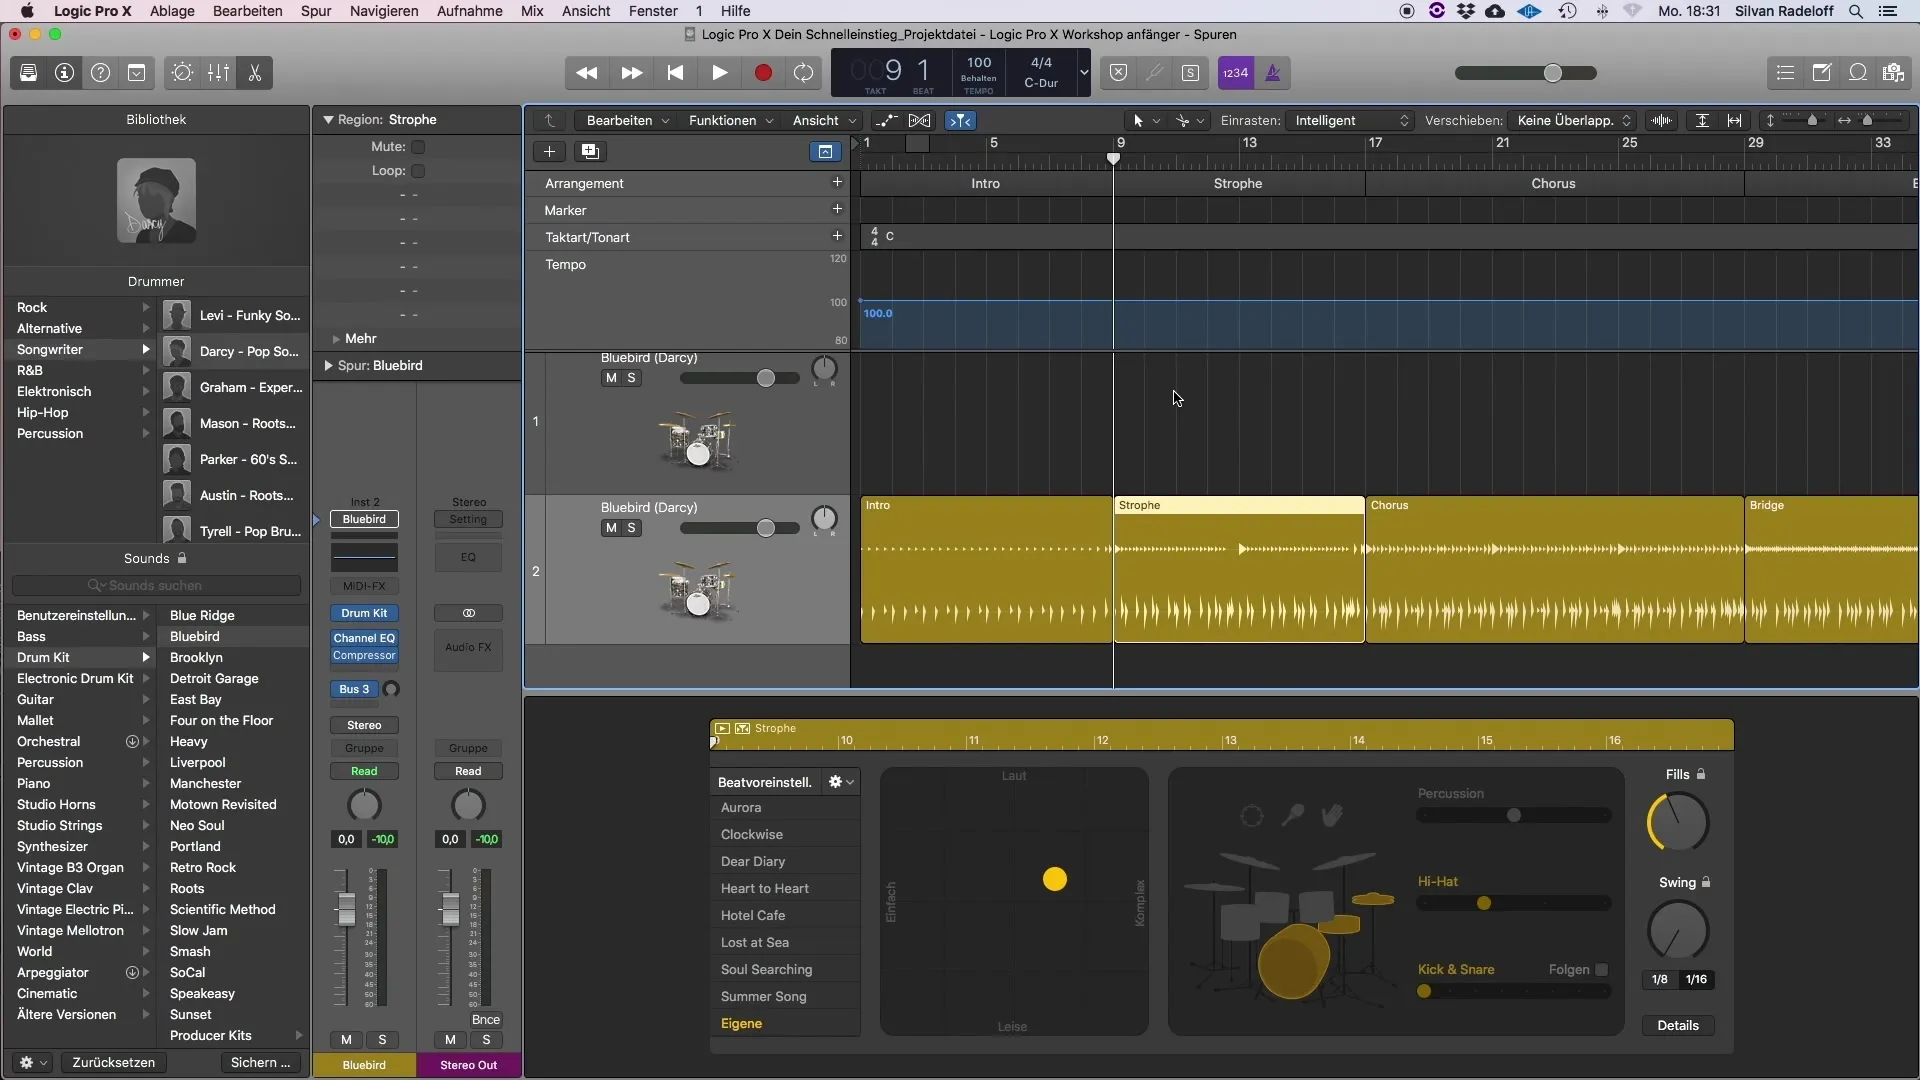Image resolution: width=1920 pixels, height=1080 pixels.
Task: Toggle the Catch Playhead button
Action: (960, 121)
